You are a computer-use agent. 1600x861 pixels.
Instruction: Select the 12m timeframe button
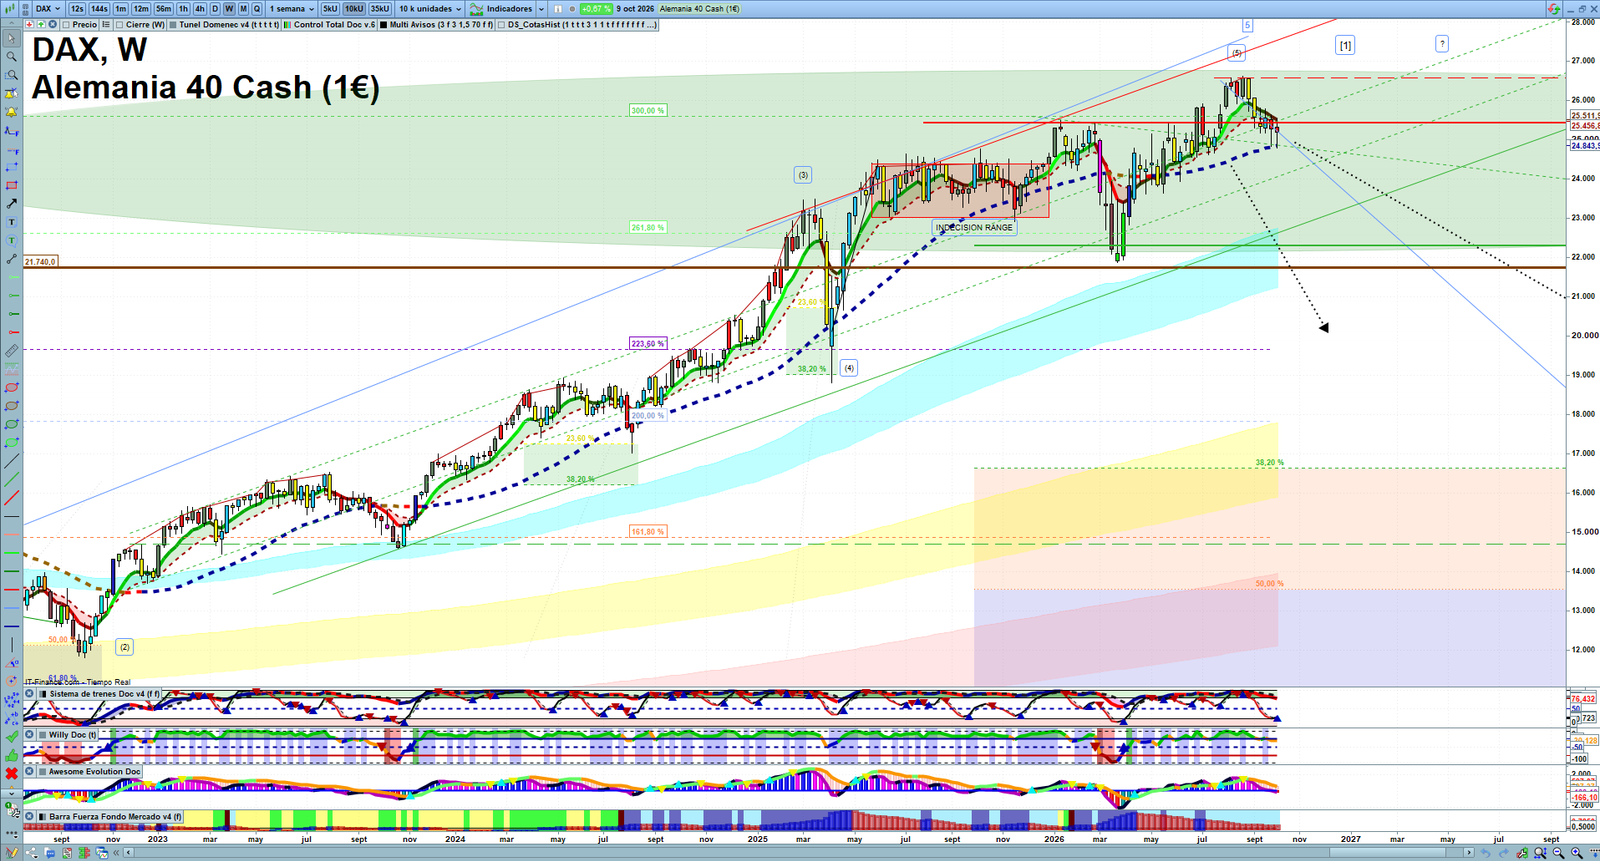(141, 9)
